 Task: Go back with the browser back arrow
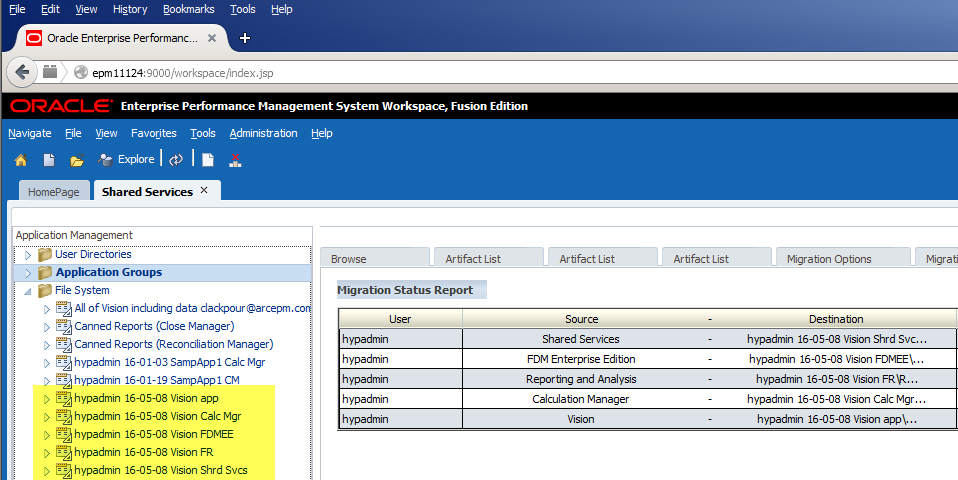(22, 72)
